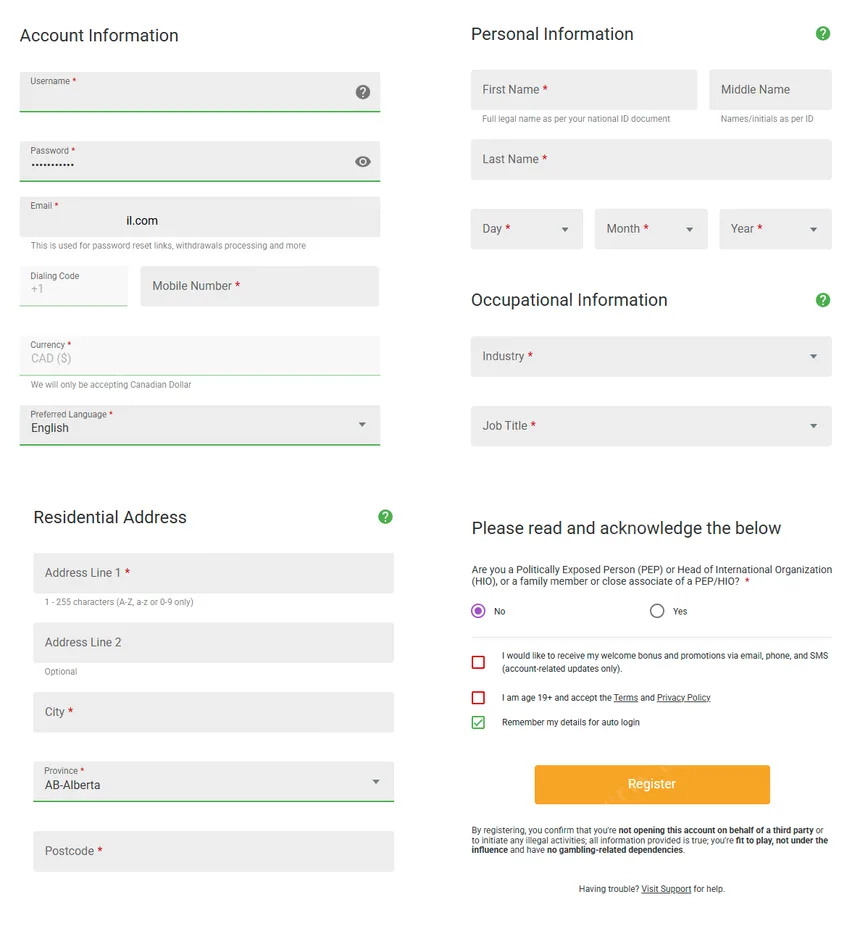Expand the Job Title dropdown
The height and width of the screenshot is (929, 860).
(651, 426)
